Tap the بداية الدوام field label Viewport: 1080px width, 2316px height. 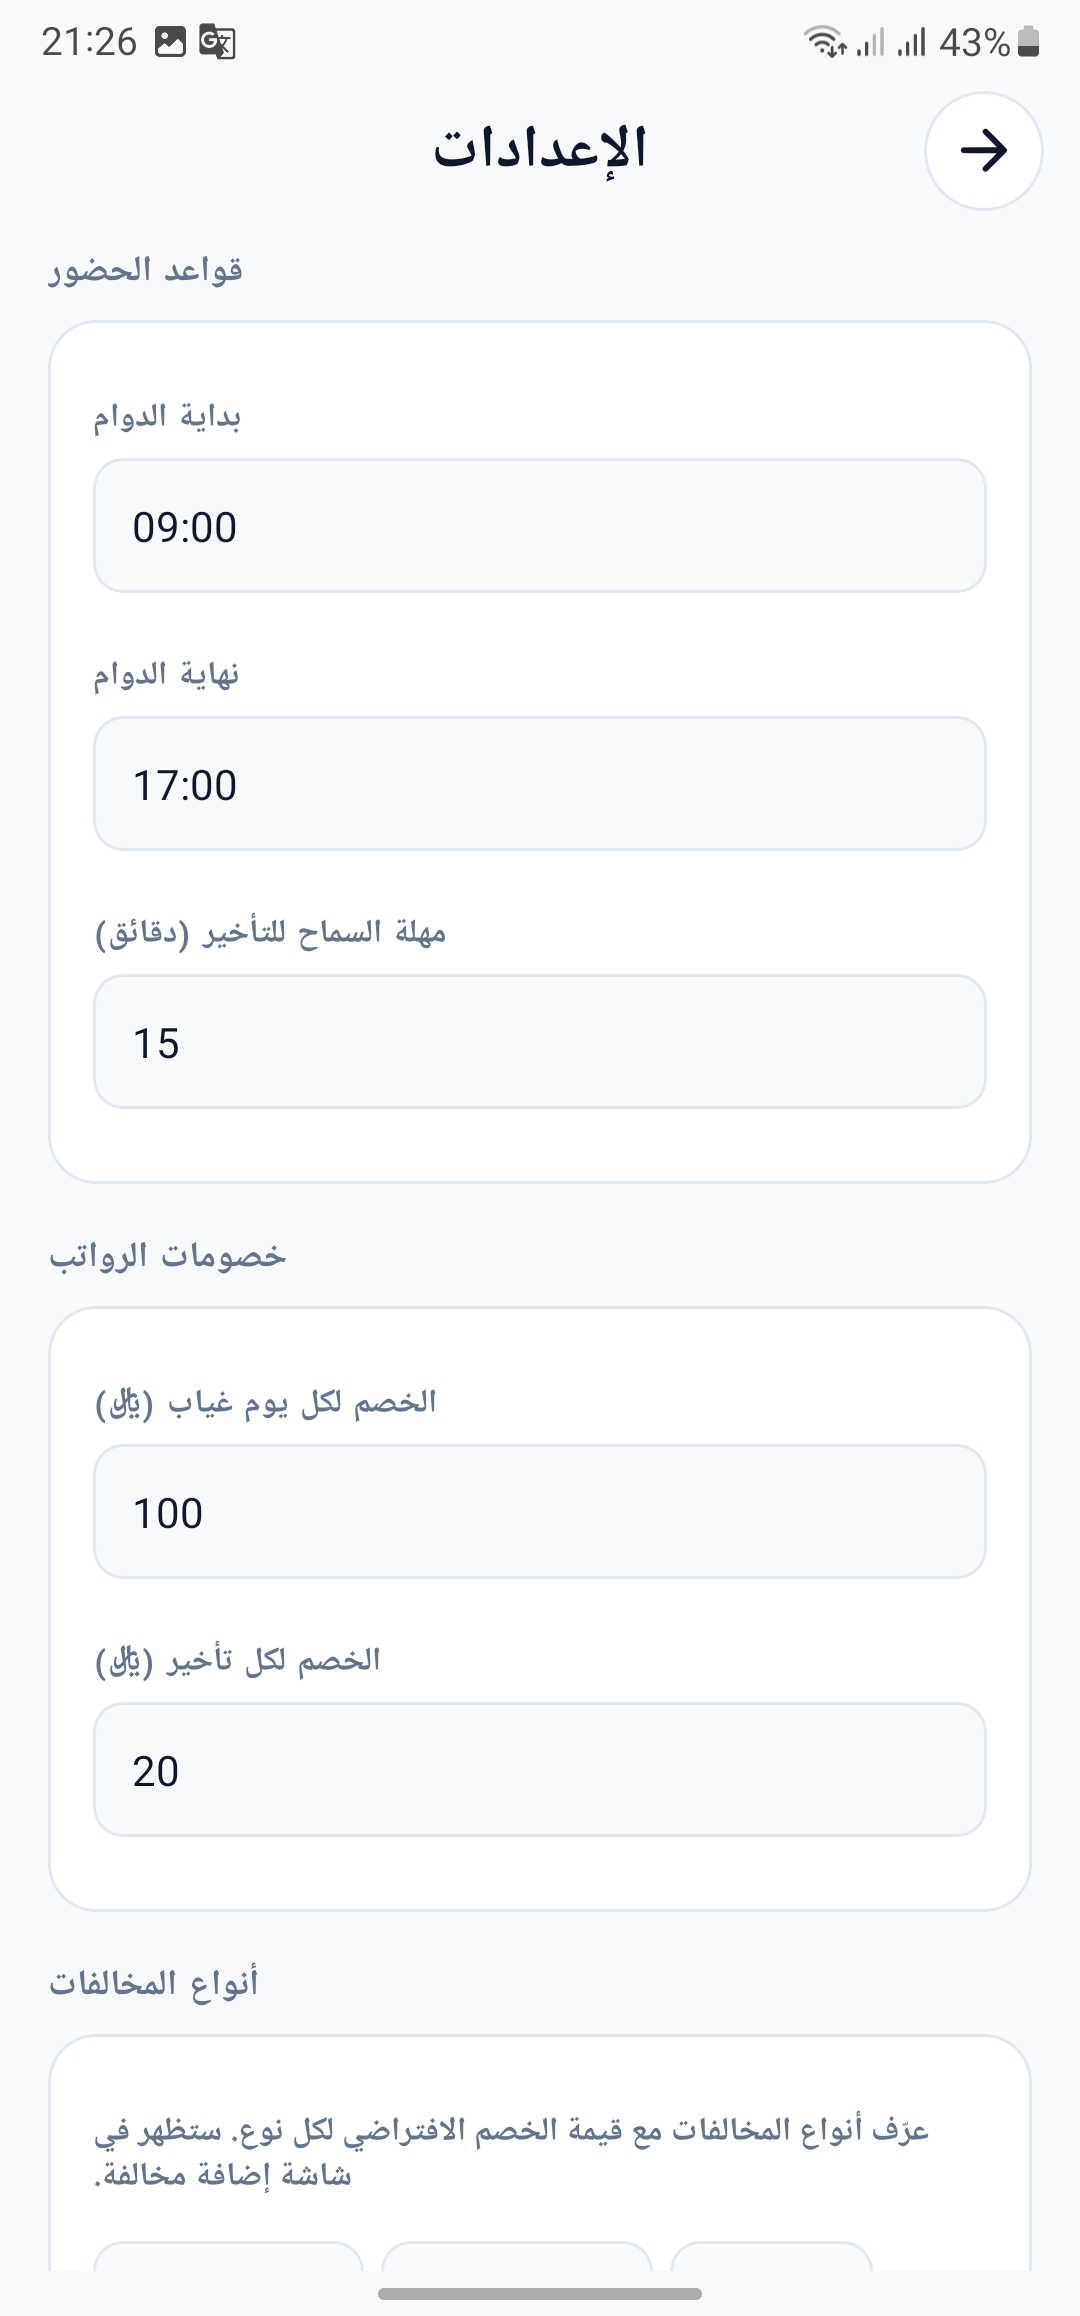pyautogui.click(x=167, y=417)
